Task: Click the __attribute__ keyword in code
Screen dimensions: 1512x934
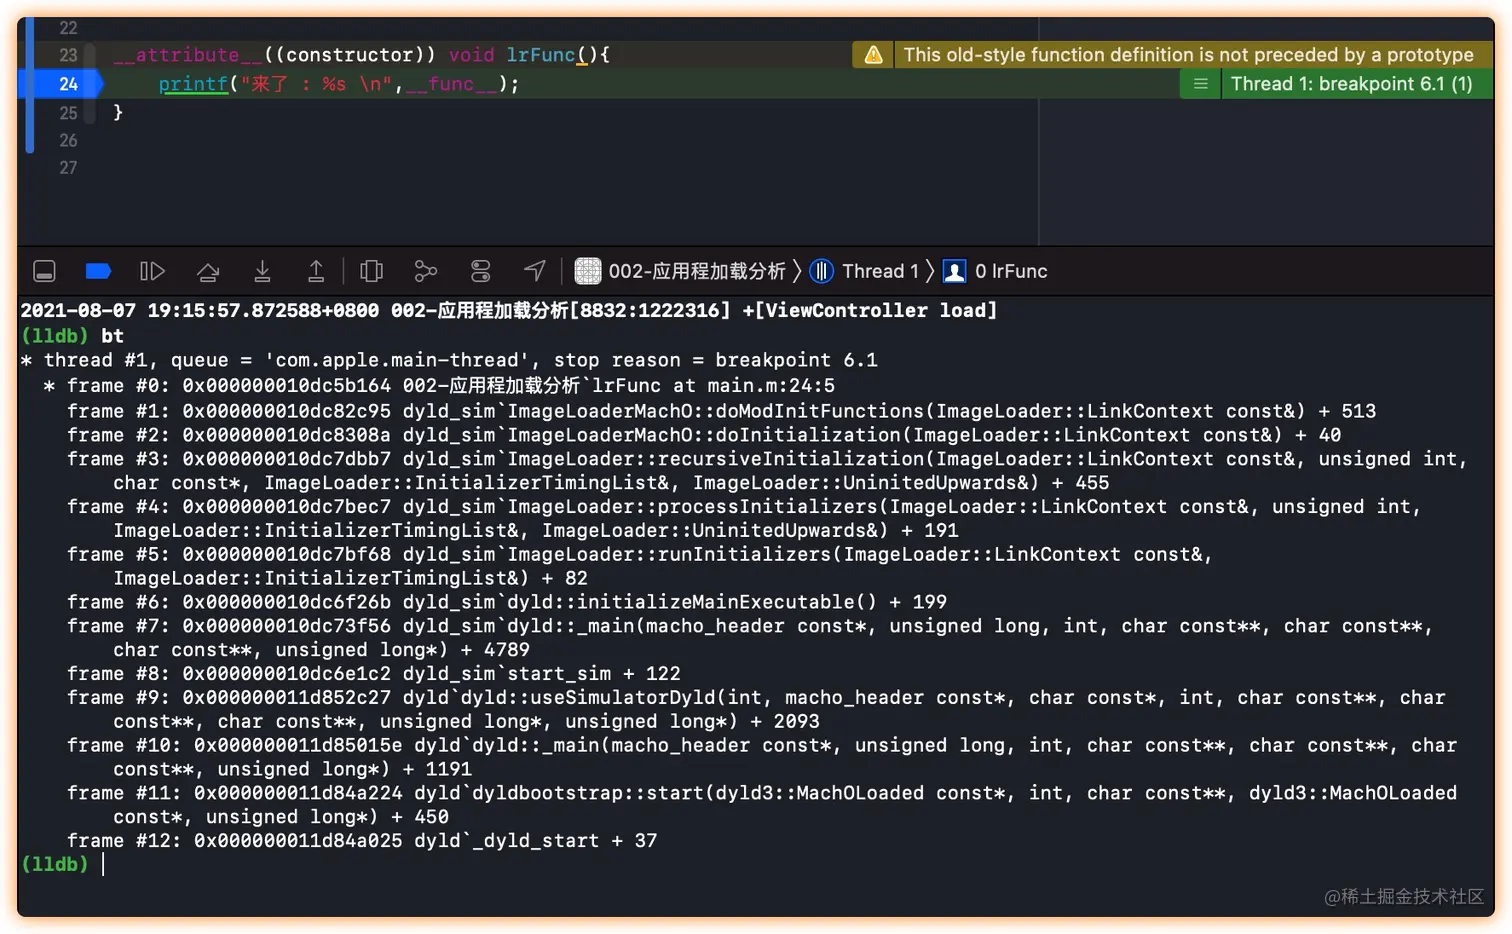Action: pyautogui.click(x=188, y=55)
